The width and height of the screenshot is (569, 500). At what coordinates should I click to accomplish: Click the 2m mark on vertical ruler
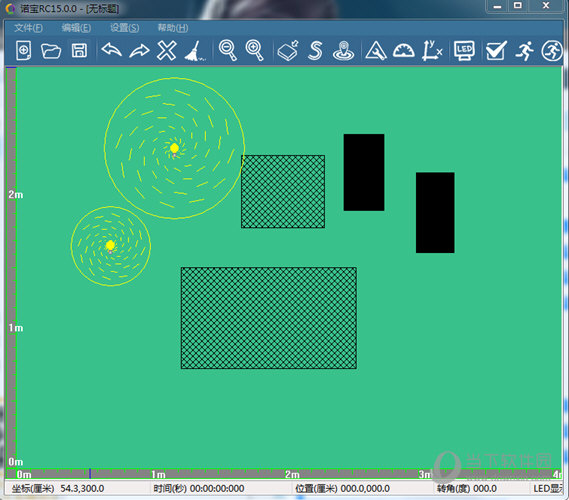16,195
